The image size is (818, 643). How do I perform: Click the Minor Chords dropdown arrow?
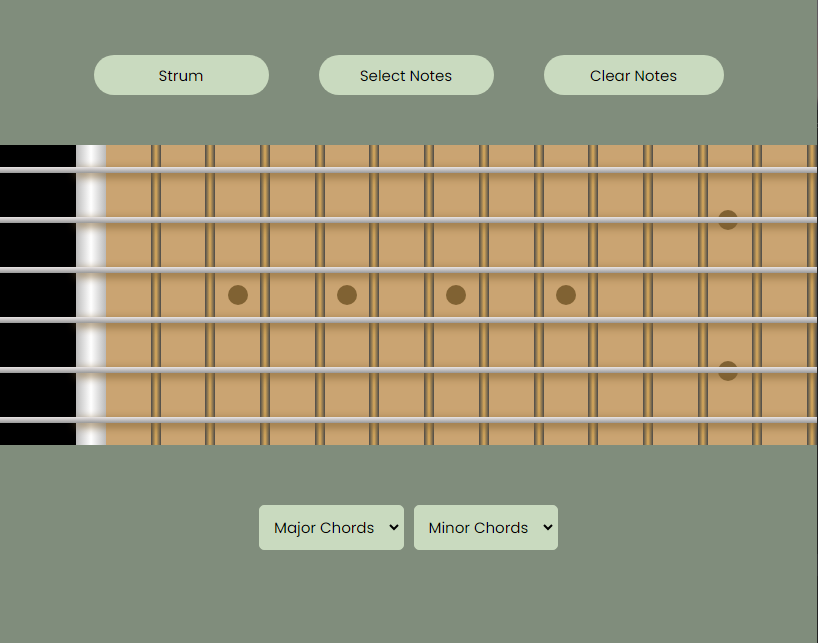point(548,527)
